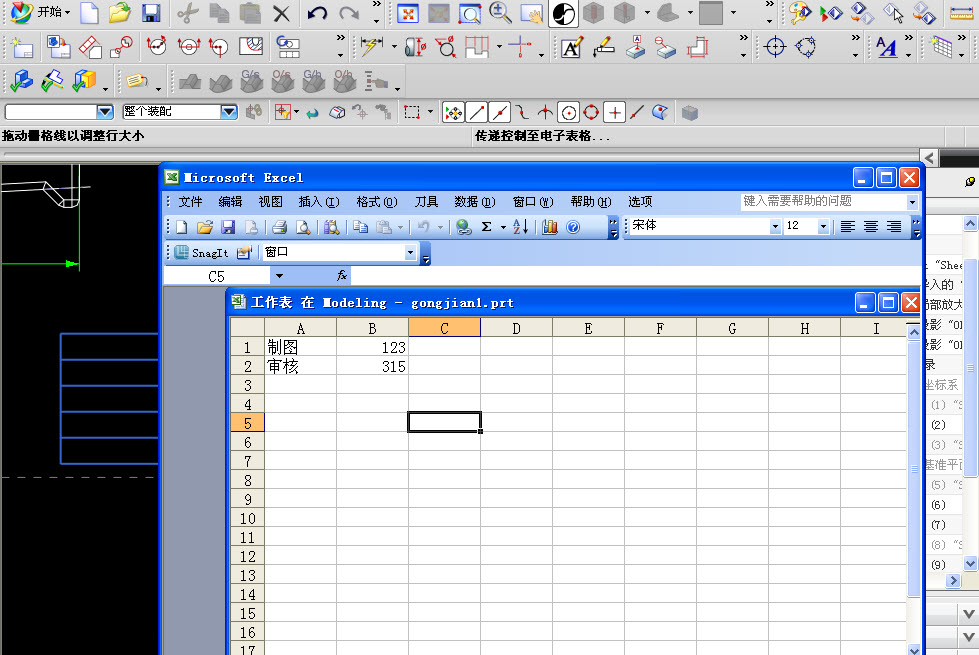Open the 帮助(H) menu in Excel
Screen dimensions: 979x655
(x=591, y=202)
